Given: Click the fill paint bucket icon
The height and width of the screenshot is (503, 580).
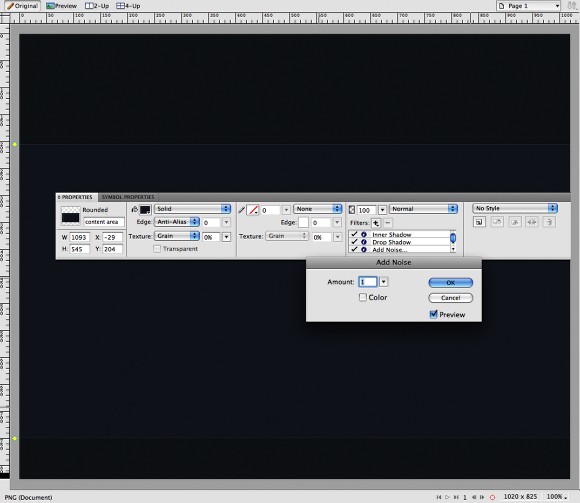Looking at the screenshot, I should tap(135, 209).
